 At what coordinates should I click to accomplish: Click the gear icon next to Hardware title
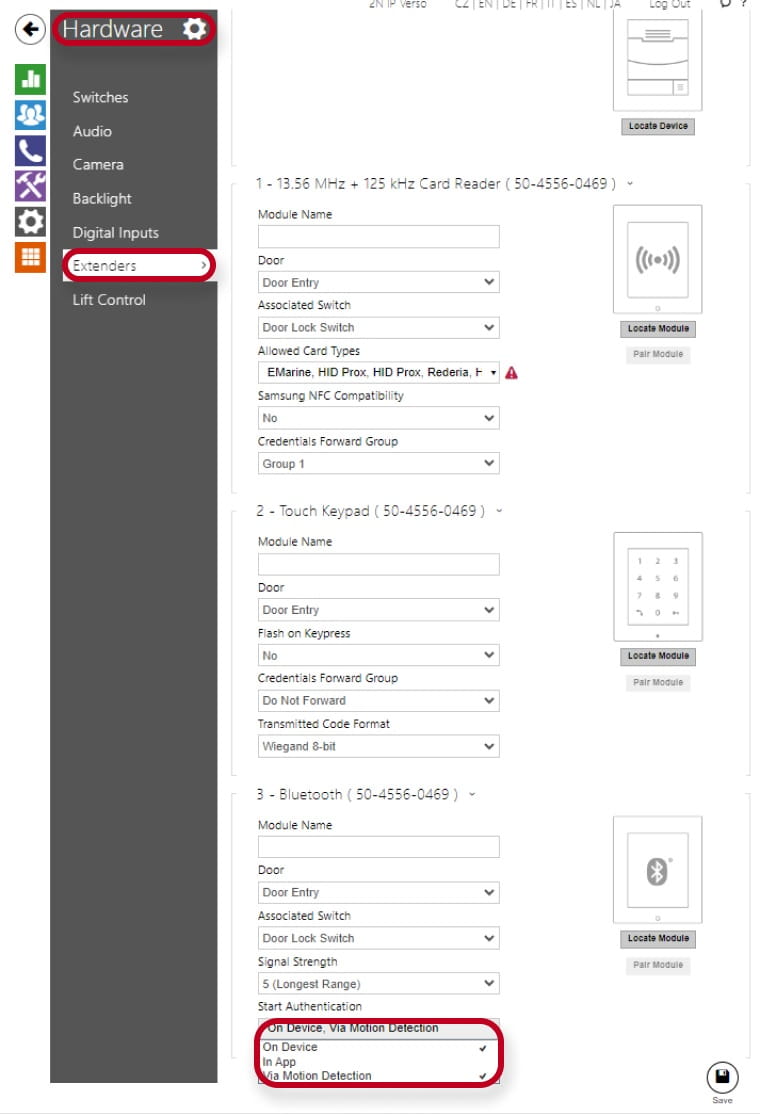194,29
